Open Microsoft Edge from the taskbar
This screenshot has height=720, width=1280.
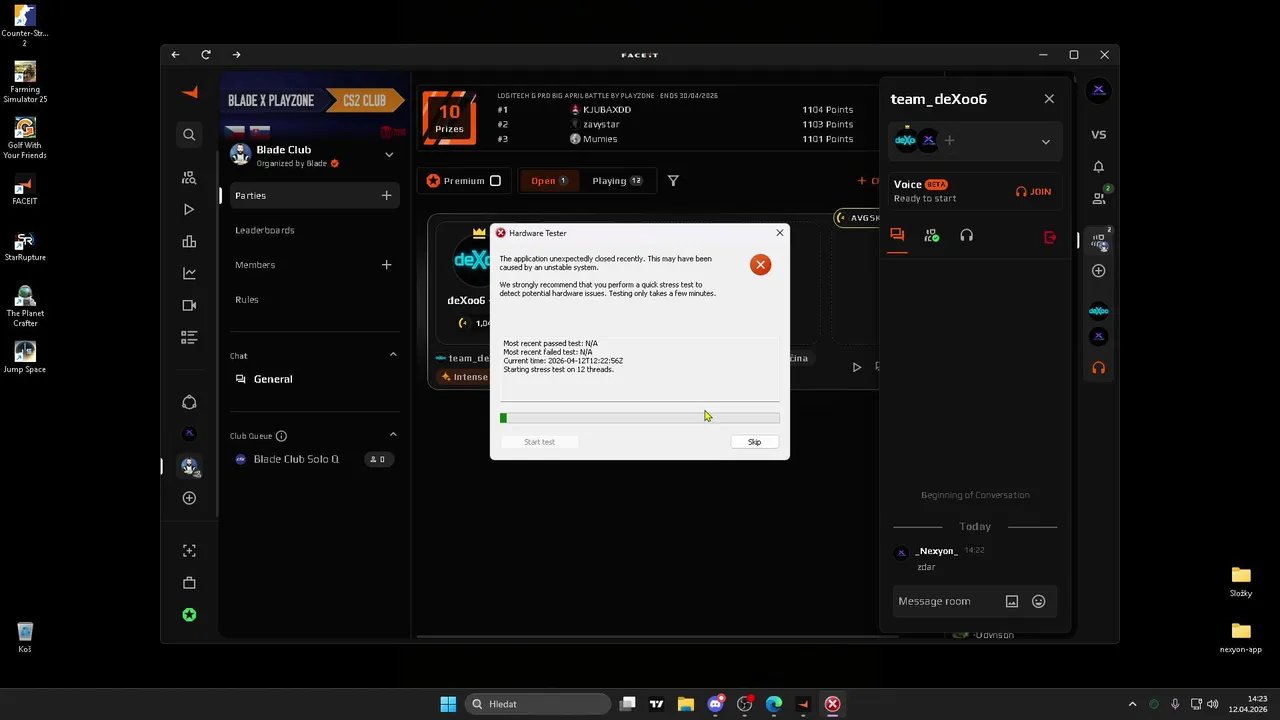[x=774, y=704]
